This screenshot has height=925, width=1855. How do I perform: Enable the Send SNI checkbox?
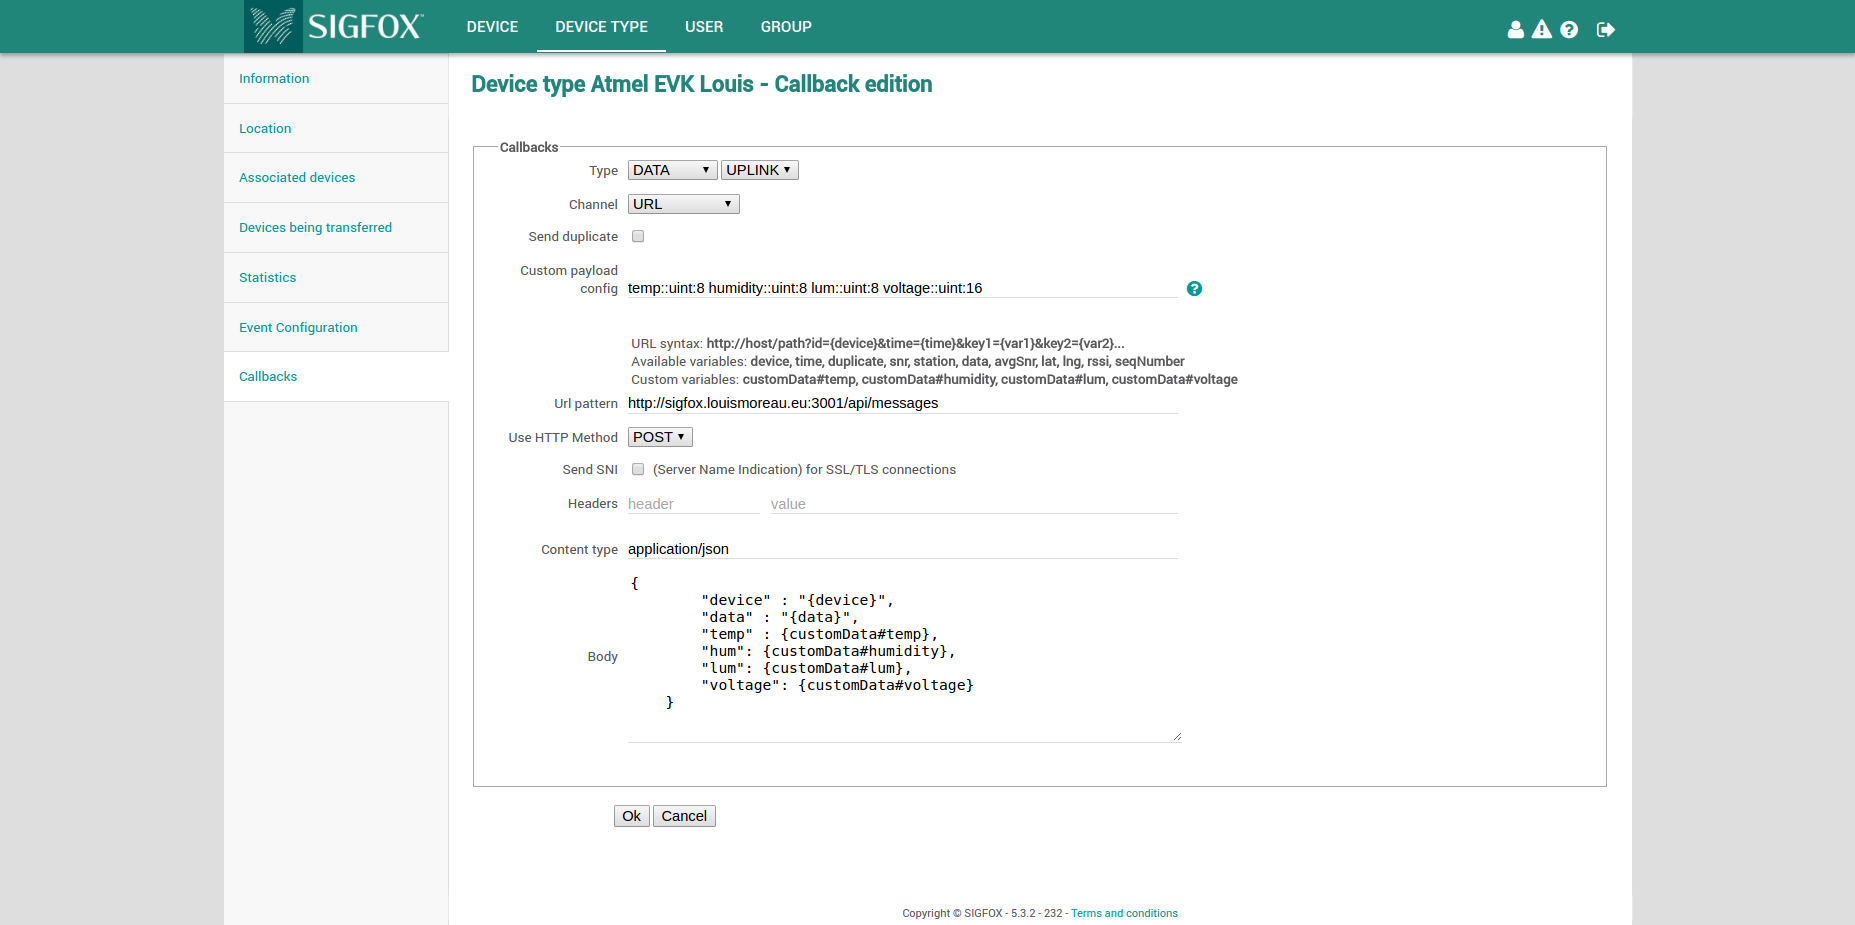(x=638, y=469)
